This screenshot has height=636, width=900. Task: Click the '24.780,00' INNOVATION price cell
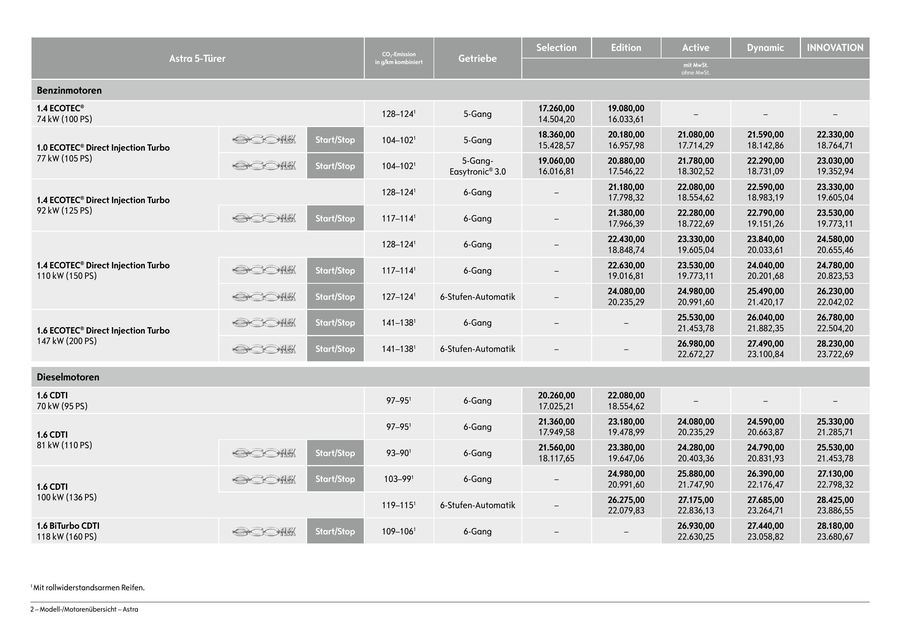[x=835, y=270]
